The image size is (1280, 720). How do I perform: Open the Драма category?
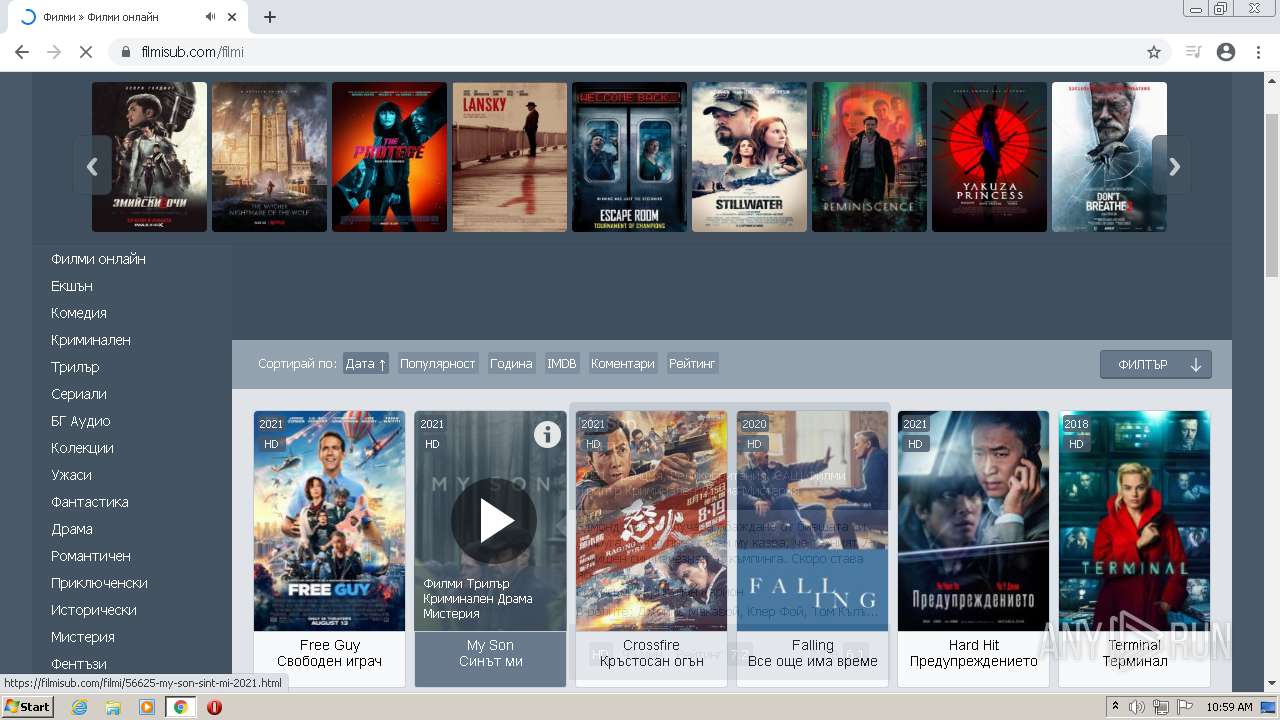(72, 529)
